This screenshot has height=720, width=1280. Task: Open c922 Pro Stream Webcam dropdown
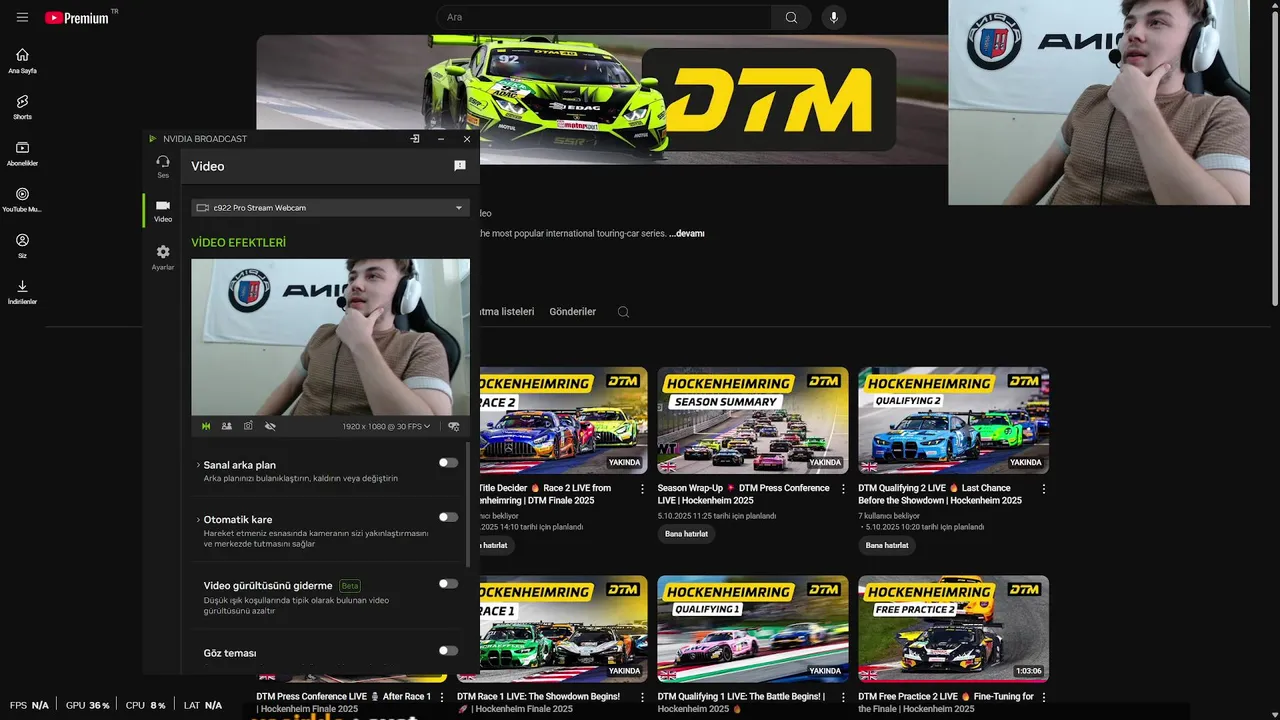pyautogui.click(x=330, y=208)
